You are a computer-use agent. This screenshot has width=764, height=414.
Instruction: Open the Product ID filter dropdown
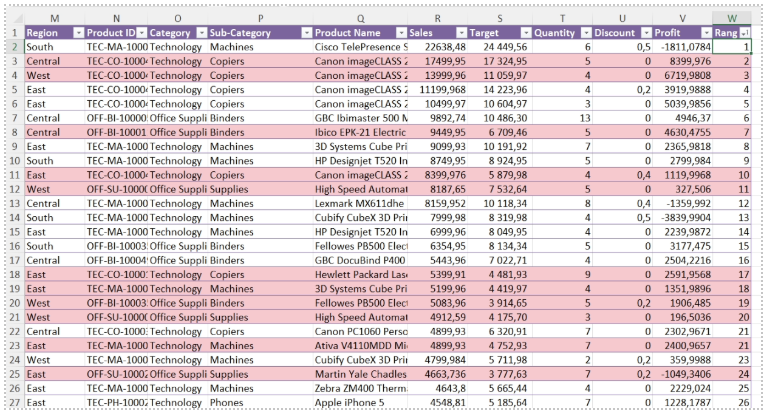pyautogui.click(x=141, y=33)
